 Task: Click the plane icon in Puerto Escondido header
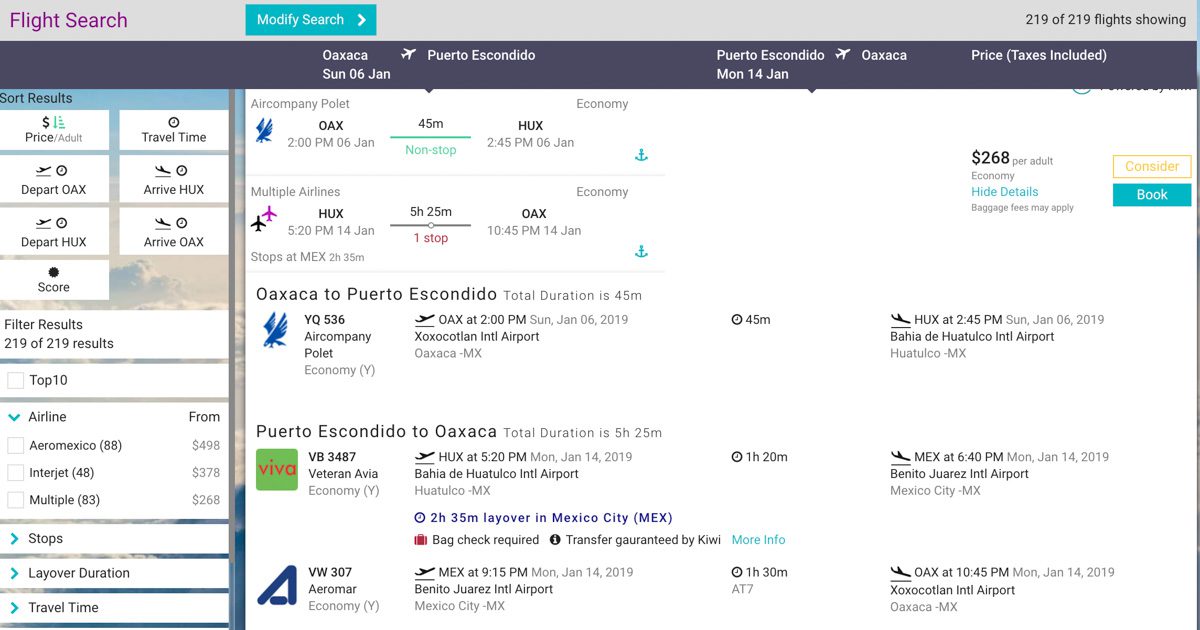[843, 54]
